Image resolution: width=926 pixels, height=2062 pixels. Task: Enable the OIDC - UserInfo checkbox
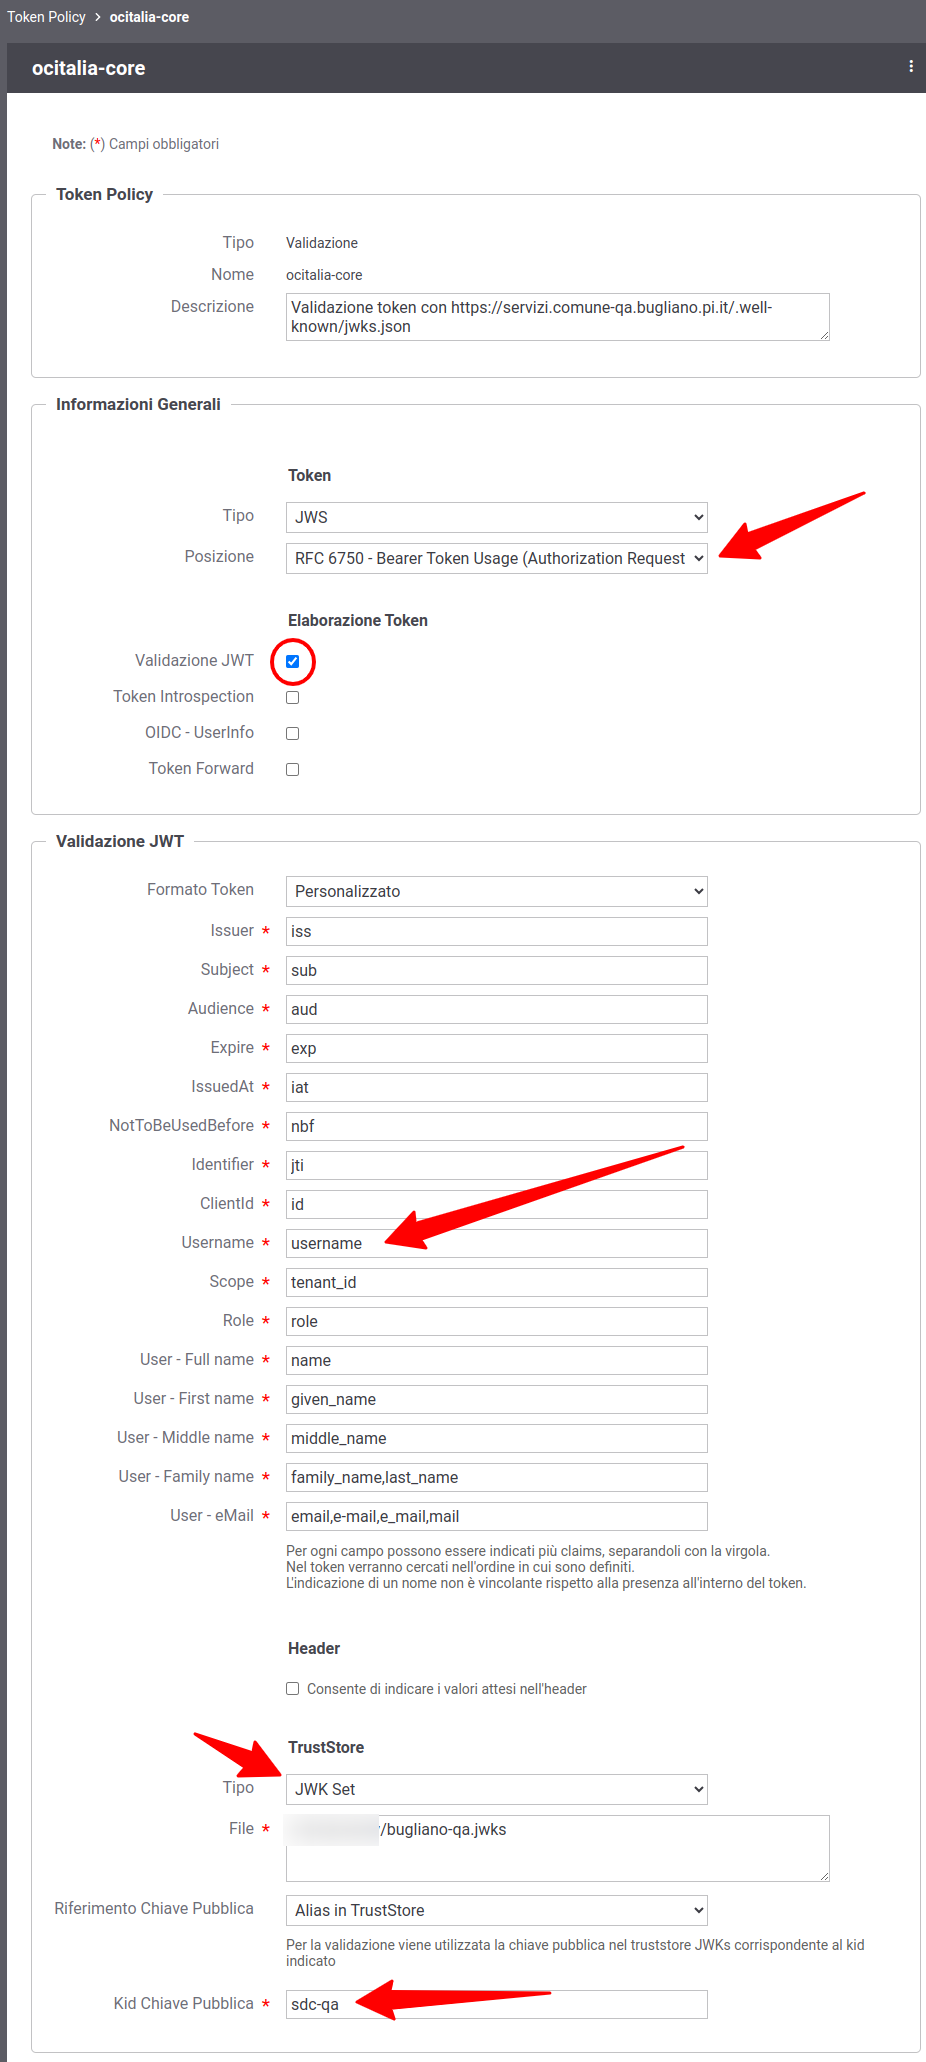point(293,733)
